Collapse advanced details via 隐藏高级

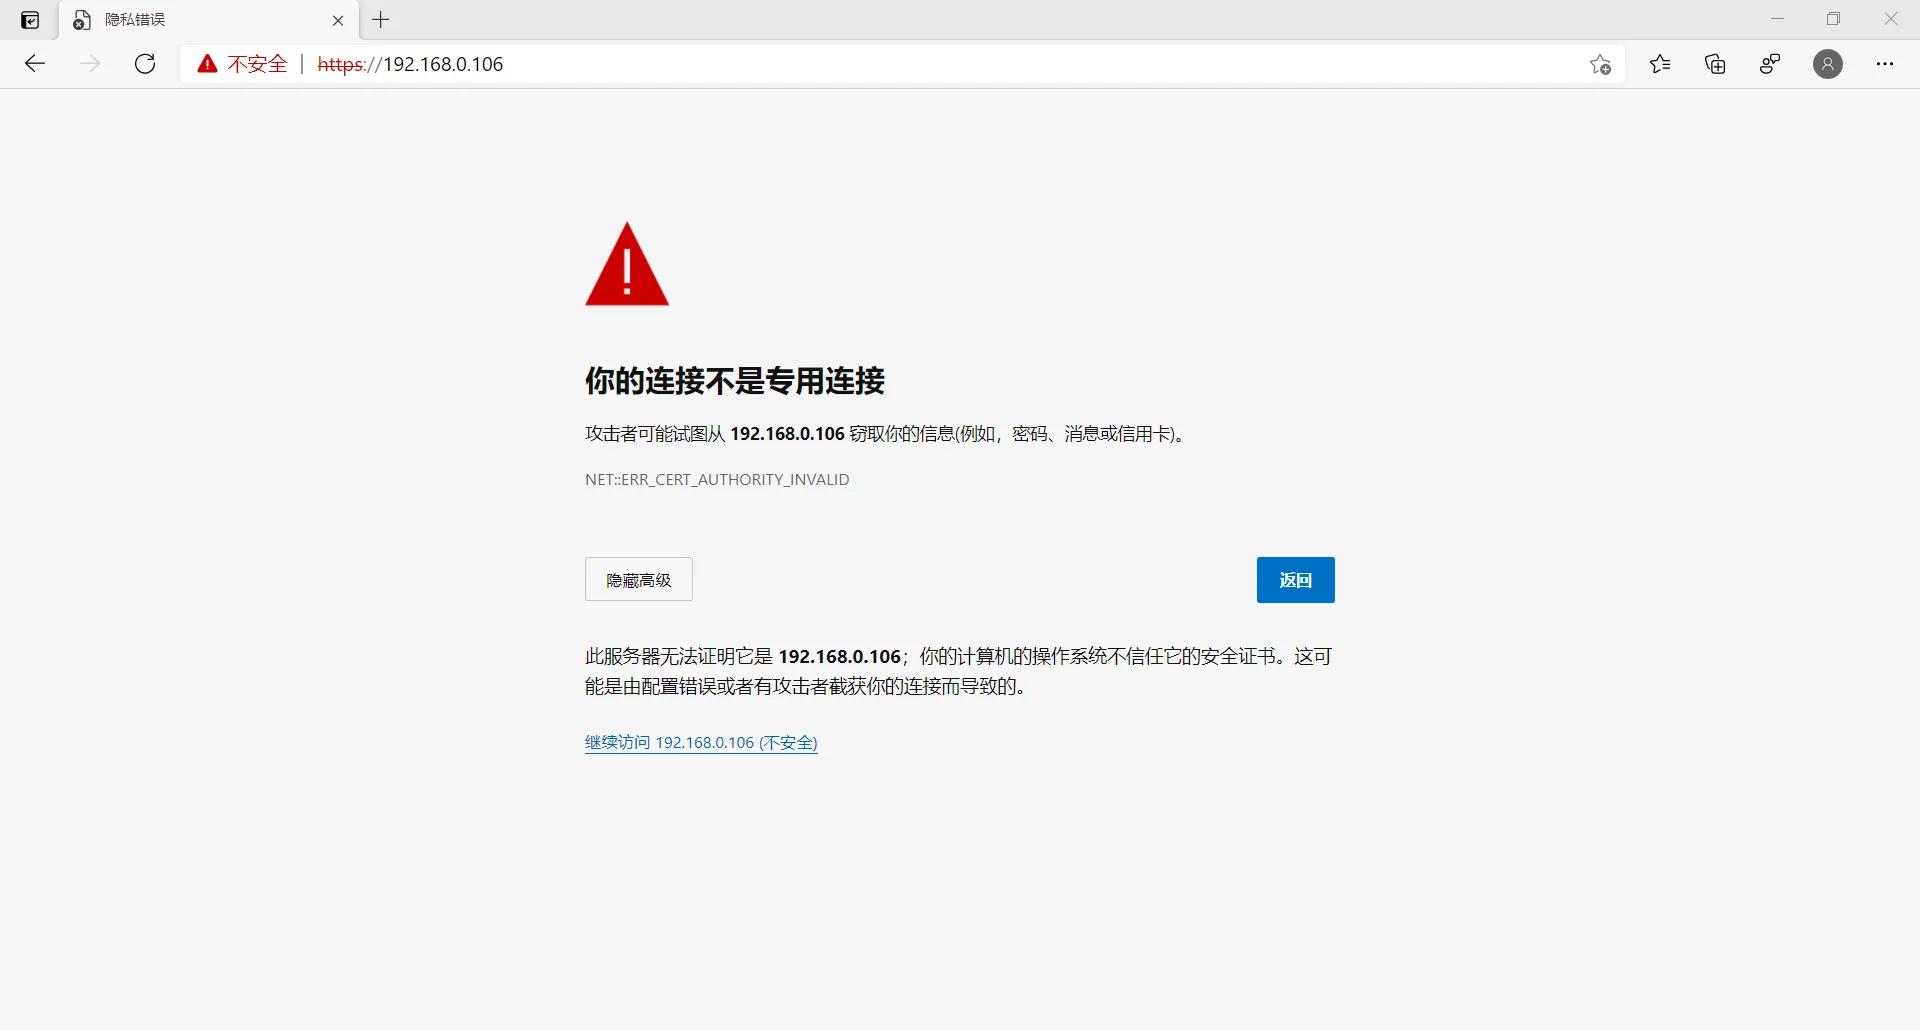tap(637, 579)
